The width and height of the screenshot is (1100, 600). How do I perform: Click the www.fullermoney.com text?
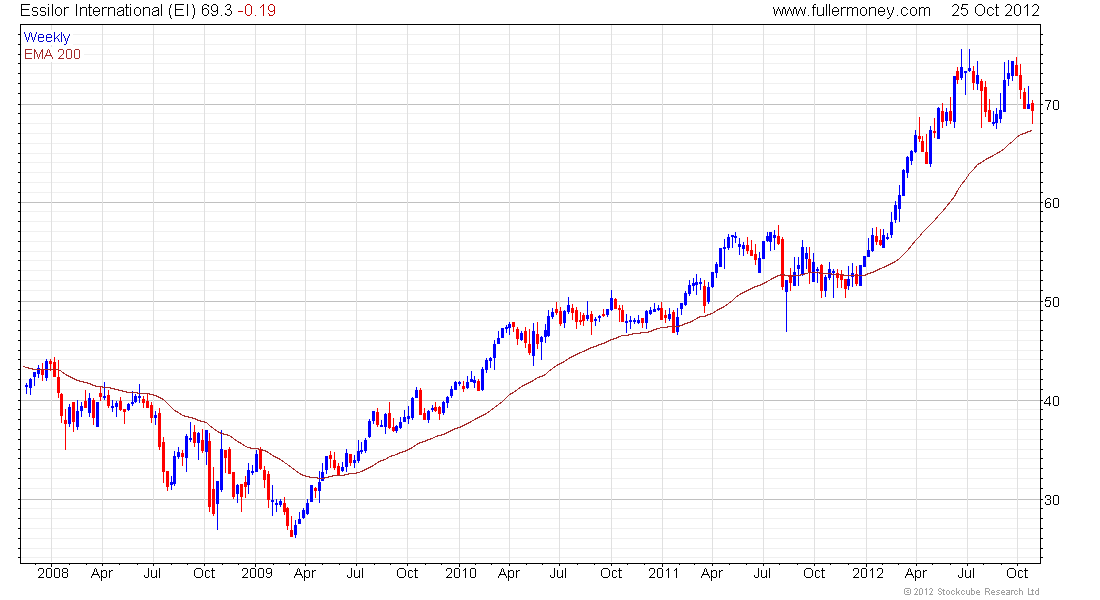pos(851,11)
